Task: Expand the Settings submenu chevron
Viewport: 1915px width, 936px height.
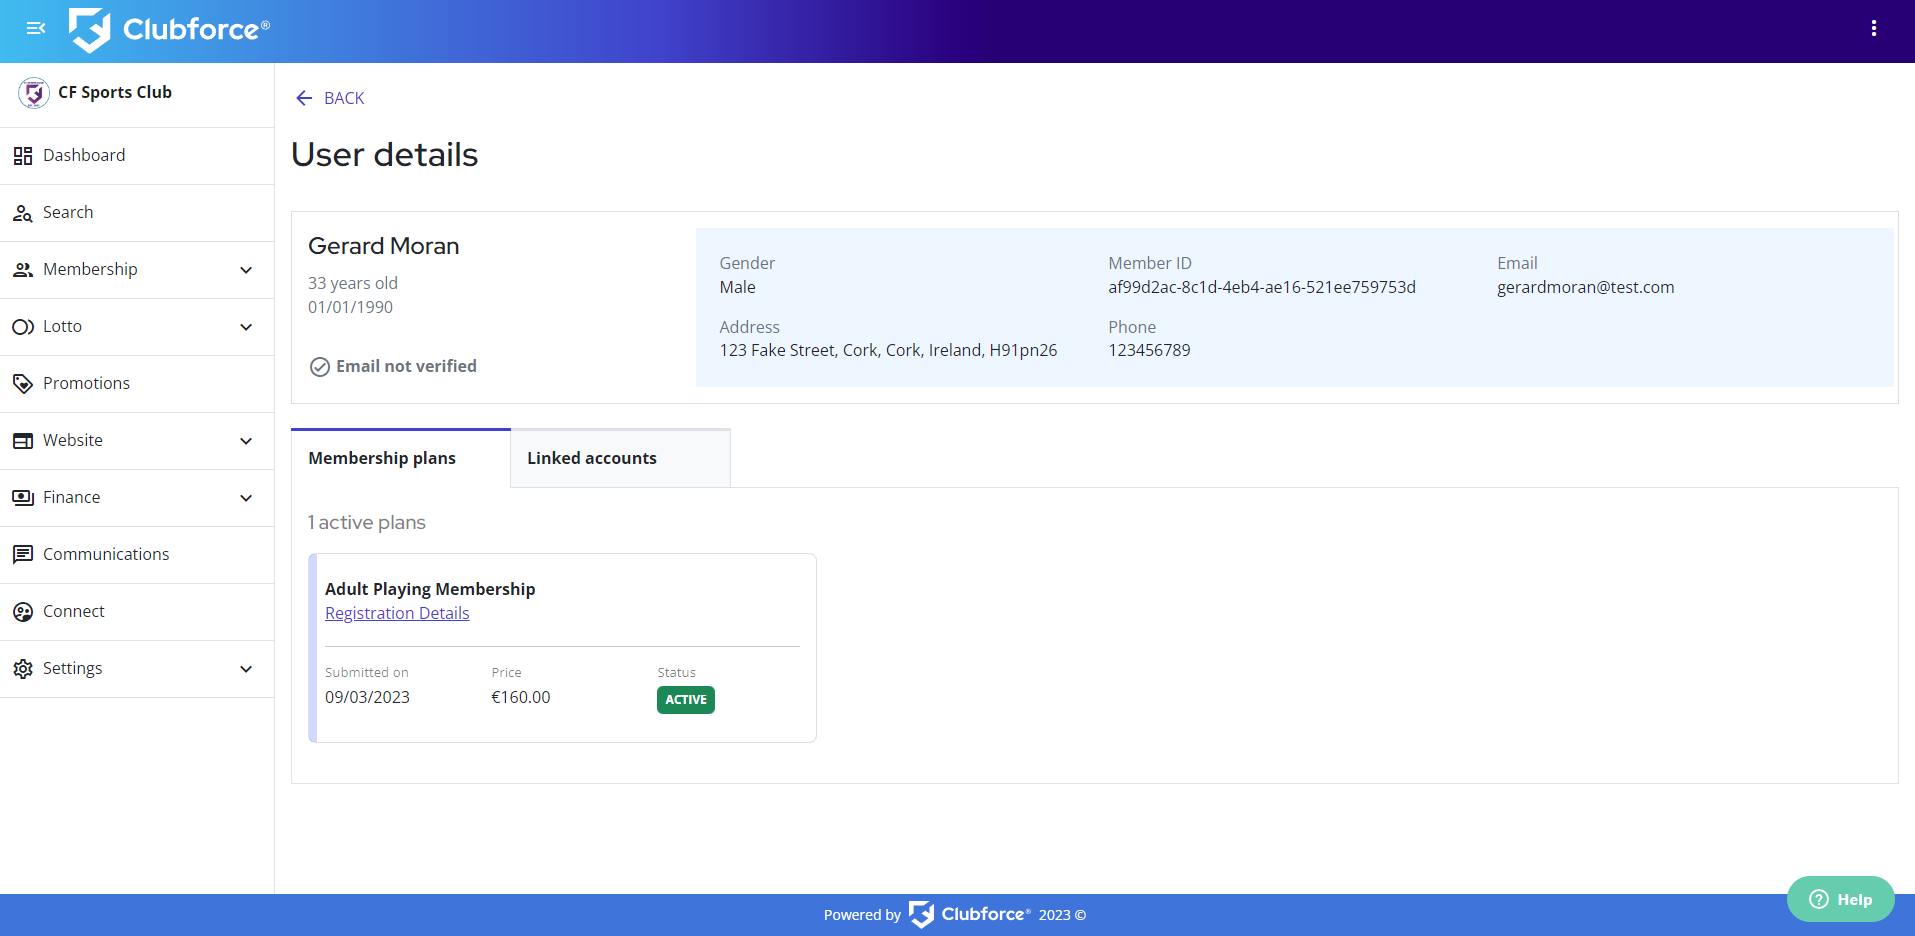Action: pyautogui.click(x=246, y=669)
